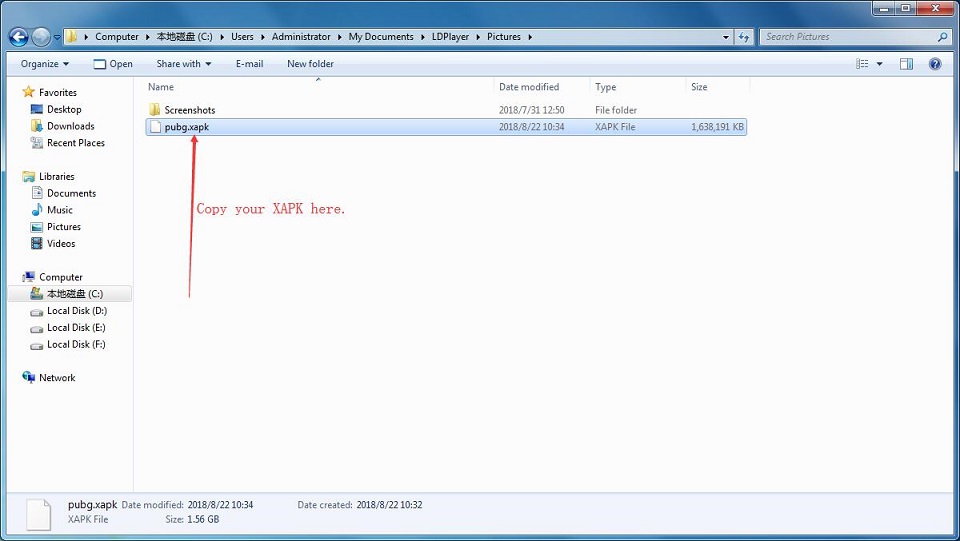Click the Recent Places icon
Image resolution: width=960 pixels, height=541 pixels.
click(37, 143)
